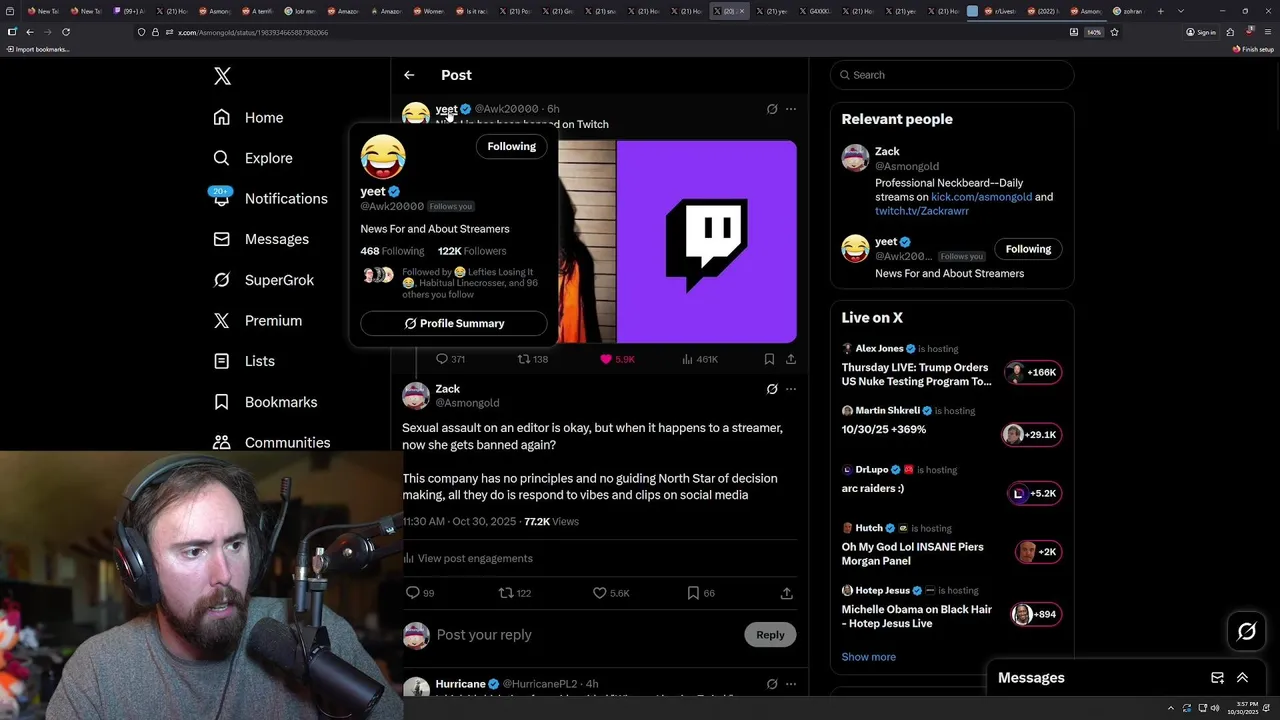Join Hutch live with +2K
This screenshot has width=1280, height=720.
pyautogui.click(x=1038, y=552)
